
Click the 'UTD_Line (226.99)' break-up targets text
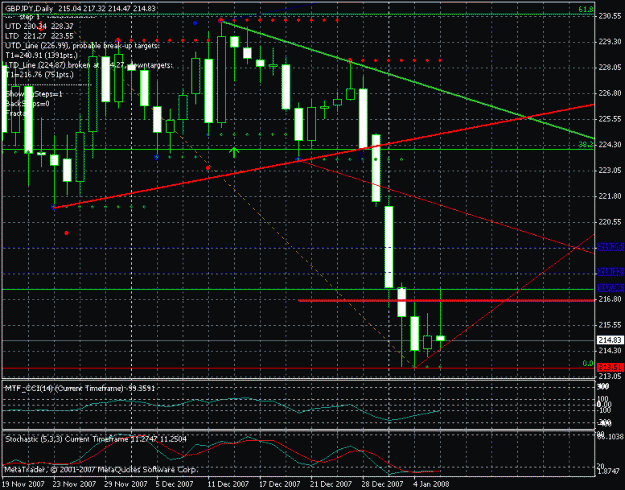[83, 46]
